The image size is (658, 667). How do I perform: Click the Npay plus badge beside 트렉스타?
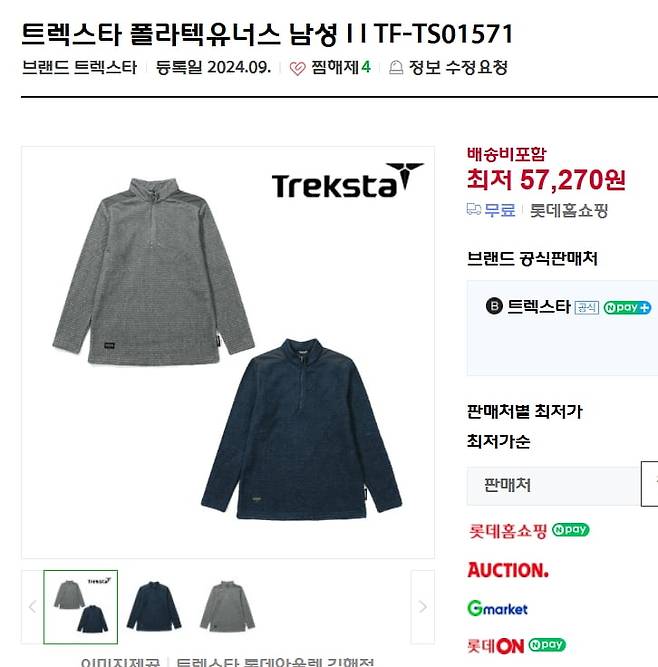(627, 307)
